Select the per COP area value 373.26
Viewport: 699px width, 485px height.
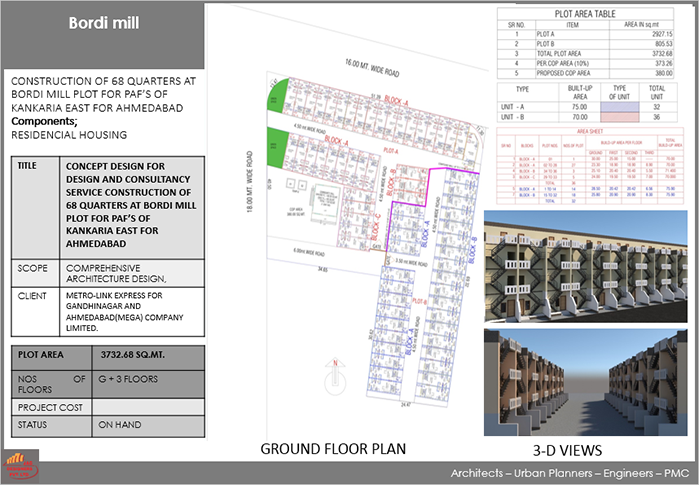[x=664, y=63]
